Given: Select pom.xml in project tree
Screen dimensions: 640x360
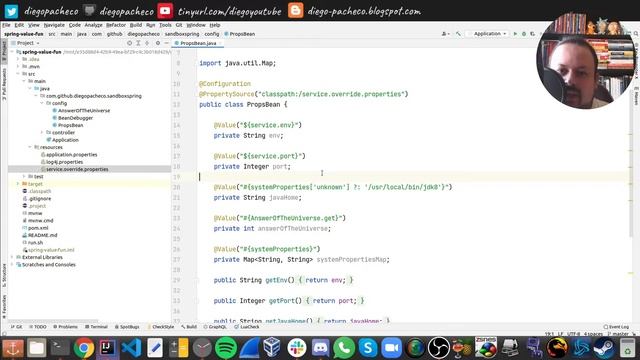Looking at the screenshot, I should (38, 228).
